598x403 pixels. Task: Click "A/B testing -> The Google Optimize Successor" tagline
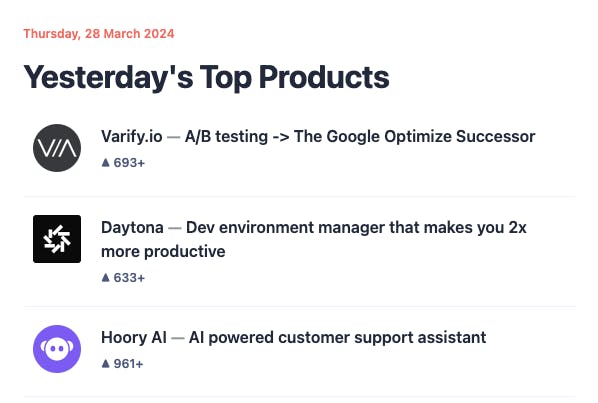tap(360, 136)
